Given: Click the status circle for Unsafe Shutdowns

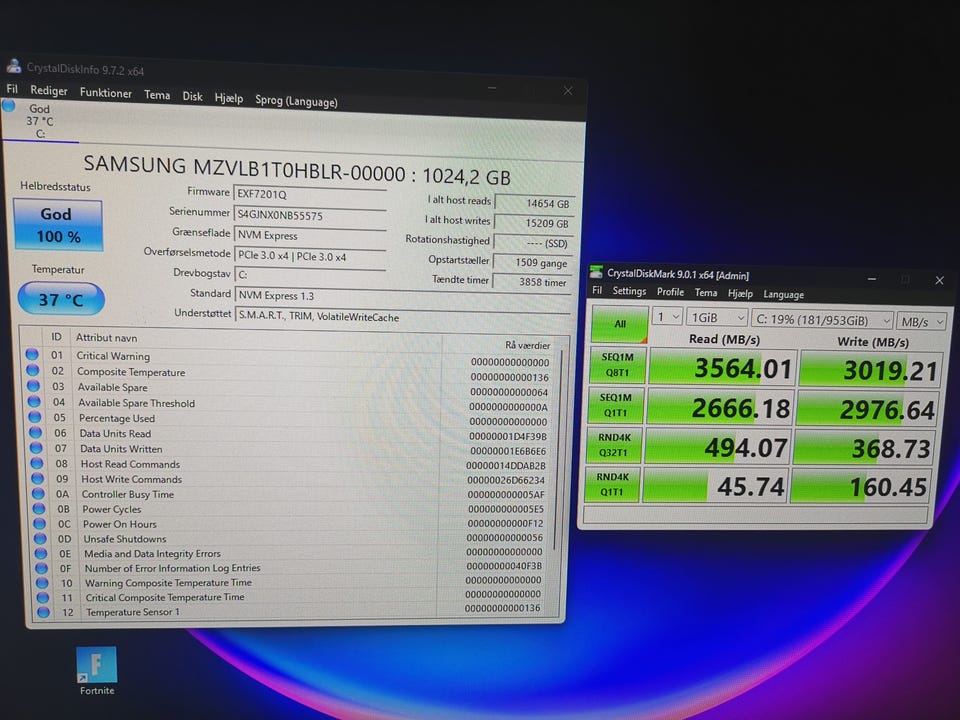Looking at the screenshot, I should (x=40, y=538).
